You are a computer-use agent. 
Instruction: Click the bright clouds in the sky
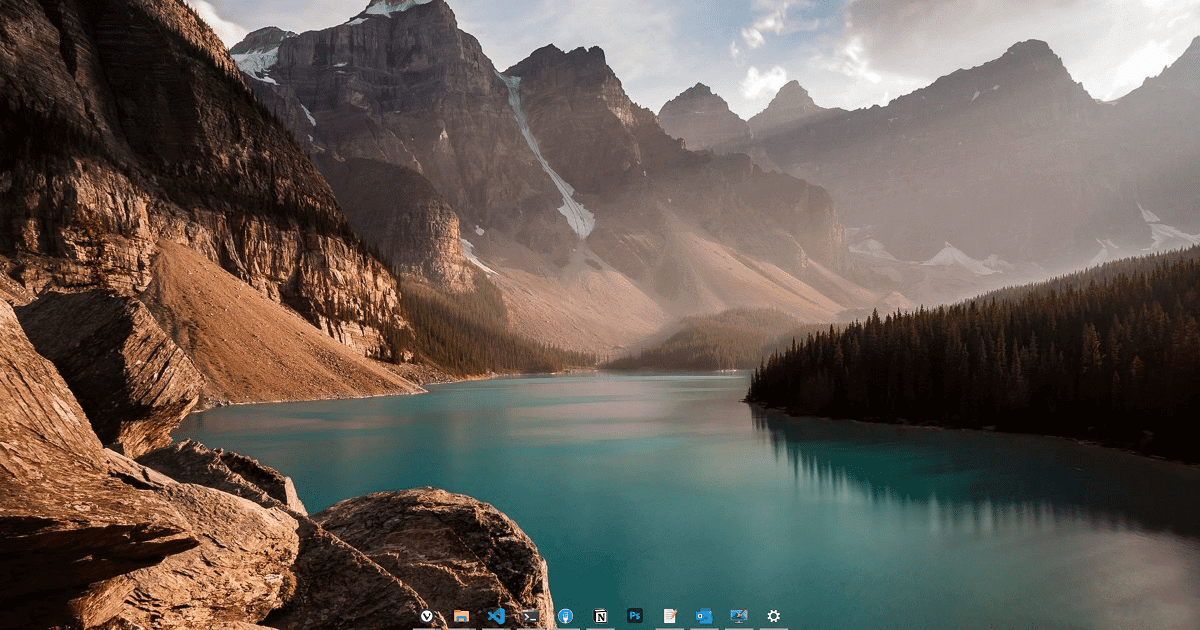[x=765, y=80]
